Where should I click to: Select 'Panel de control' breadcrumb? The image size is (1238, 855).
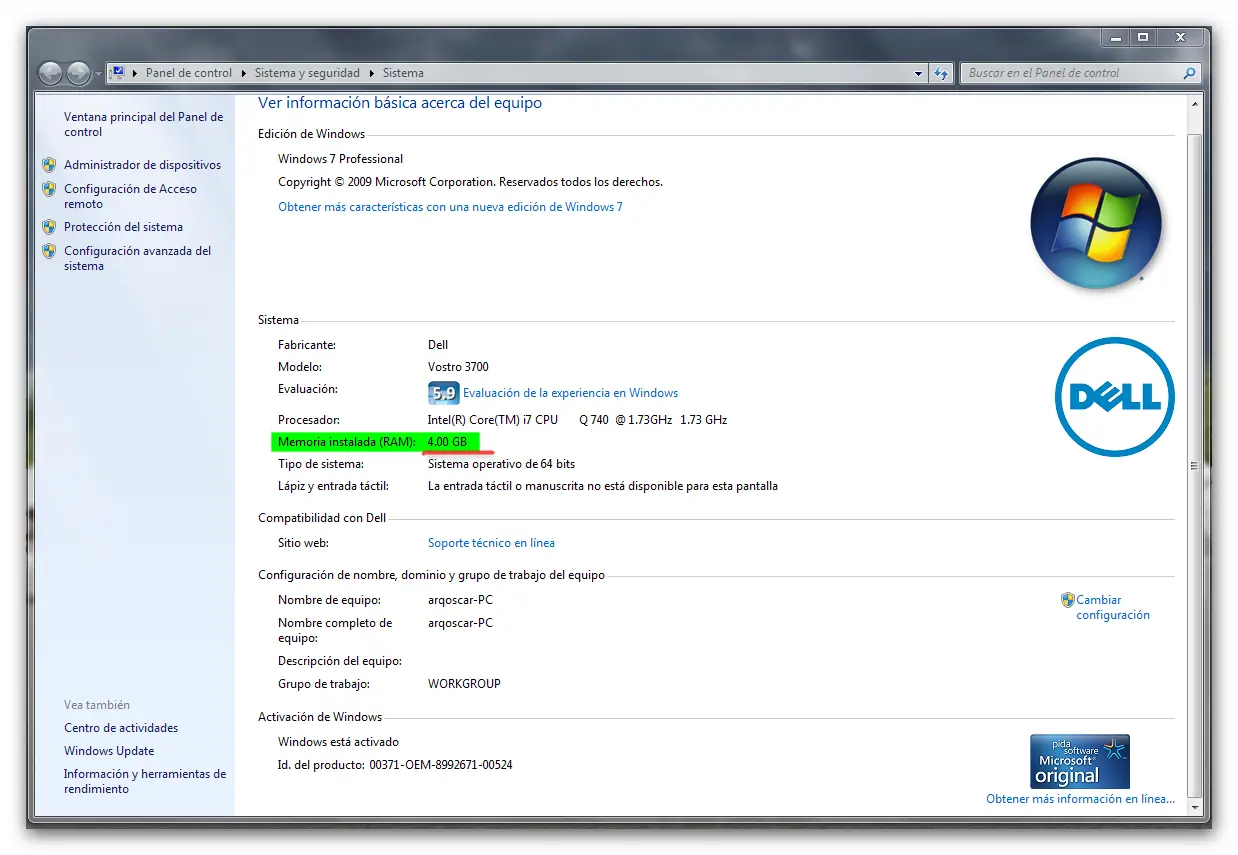(x=189, y=73)
